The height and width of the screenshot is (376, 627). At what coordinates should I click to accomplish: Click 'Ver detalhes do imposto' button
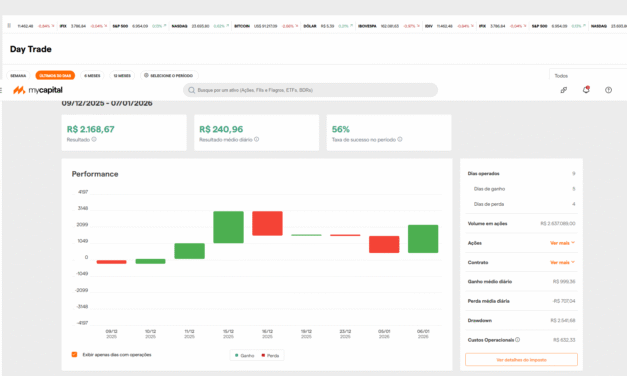click(521, 360)
